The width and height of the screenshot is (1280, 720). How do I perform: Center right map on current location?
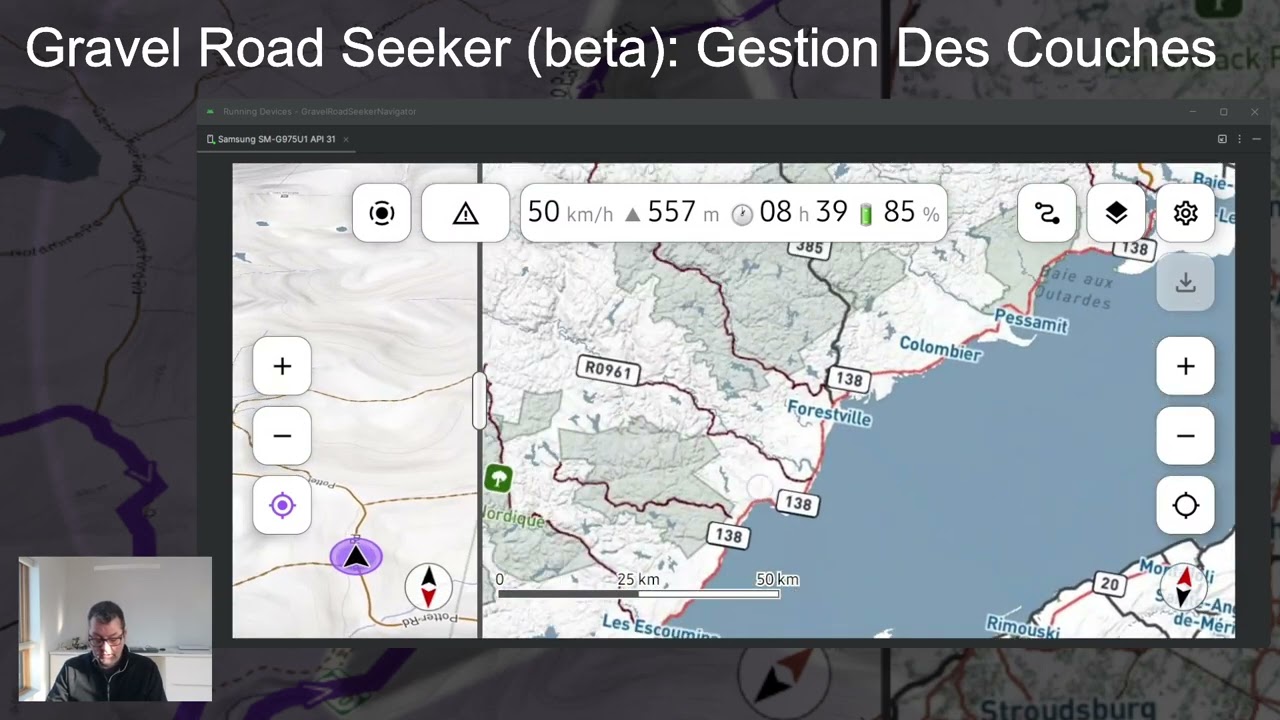(x=1186, y=505)
